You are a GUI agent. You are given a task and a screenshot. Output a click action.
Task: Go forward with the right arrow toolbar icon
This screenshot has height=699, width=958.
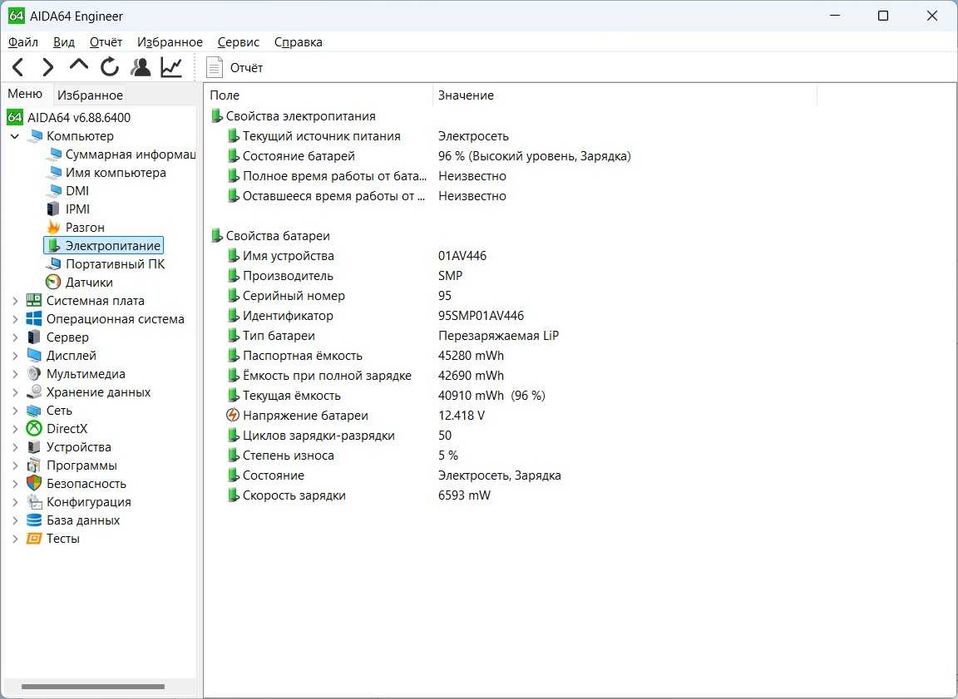click(x=48, y=67)
